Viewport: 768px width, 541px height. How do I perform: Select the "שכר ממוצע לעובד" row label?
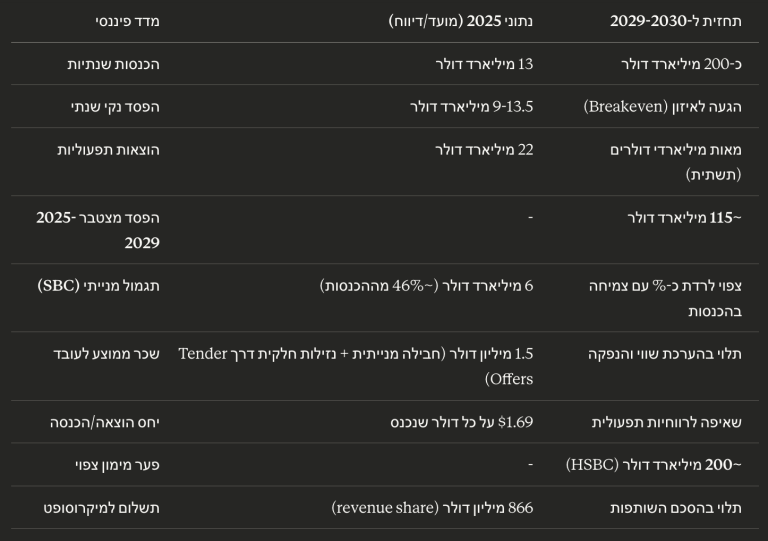coord(106,353)
